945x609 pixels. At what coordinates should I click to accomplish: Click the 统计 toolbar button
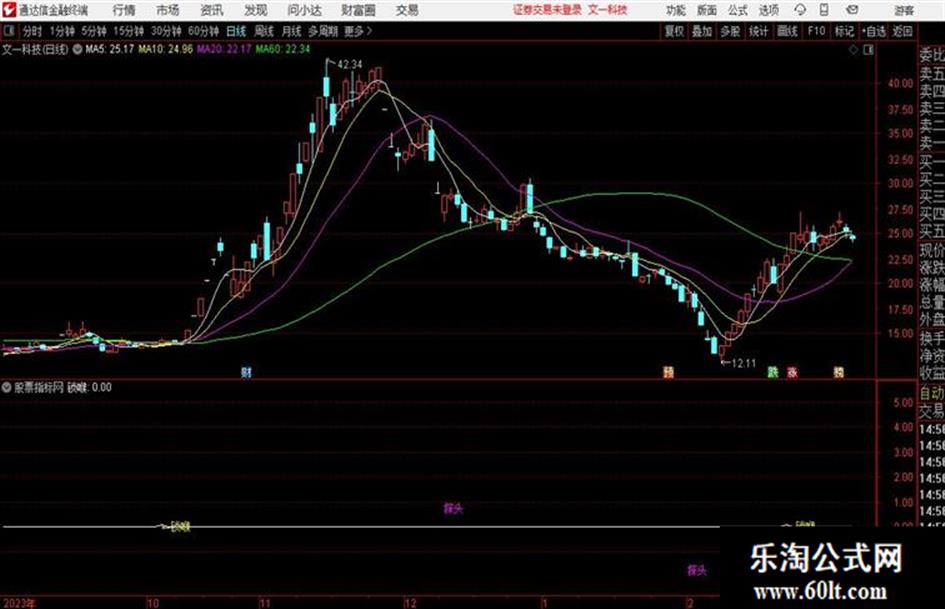[758, 31]
